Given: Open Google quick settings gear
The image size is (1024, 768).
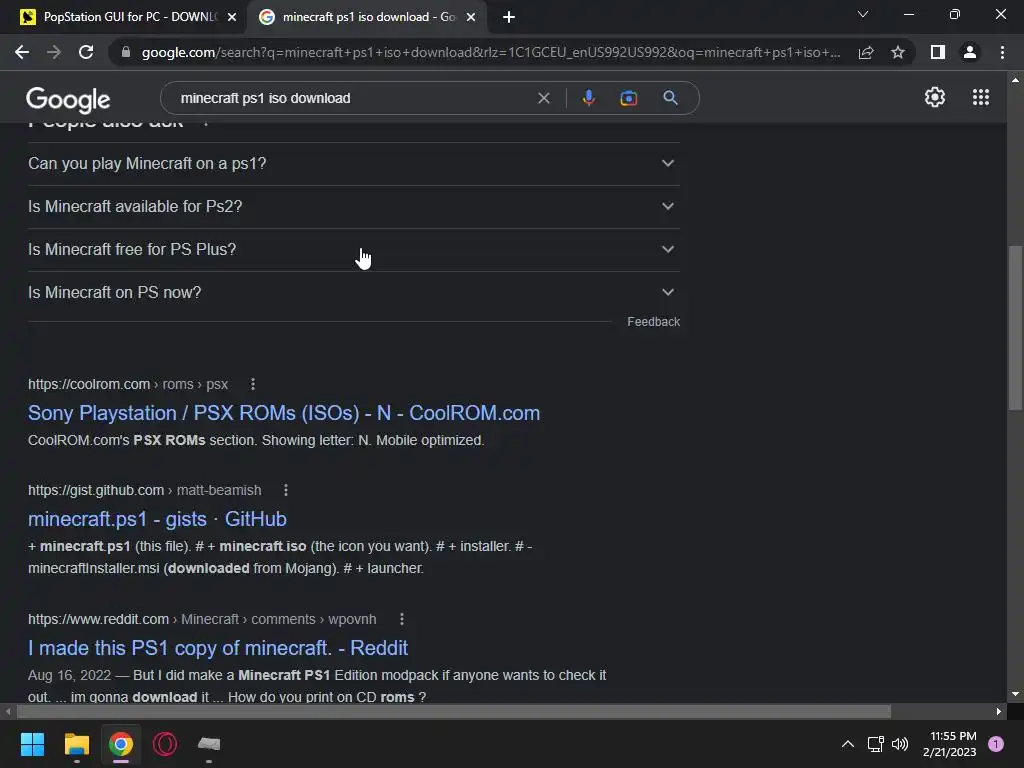Looking at the screenshot, I should (x=935, y=97).
